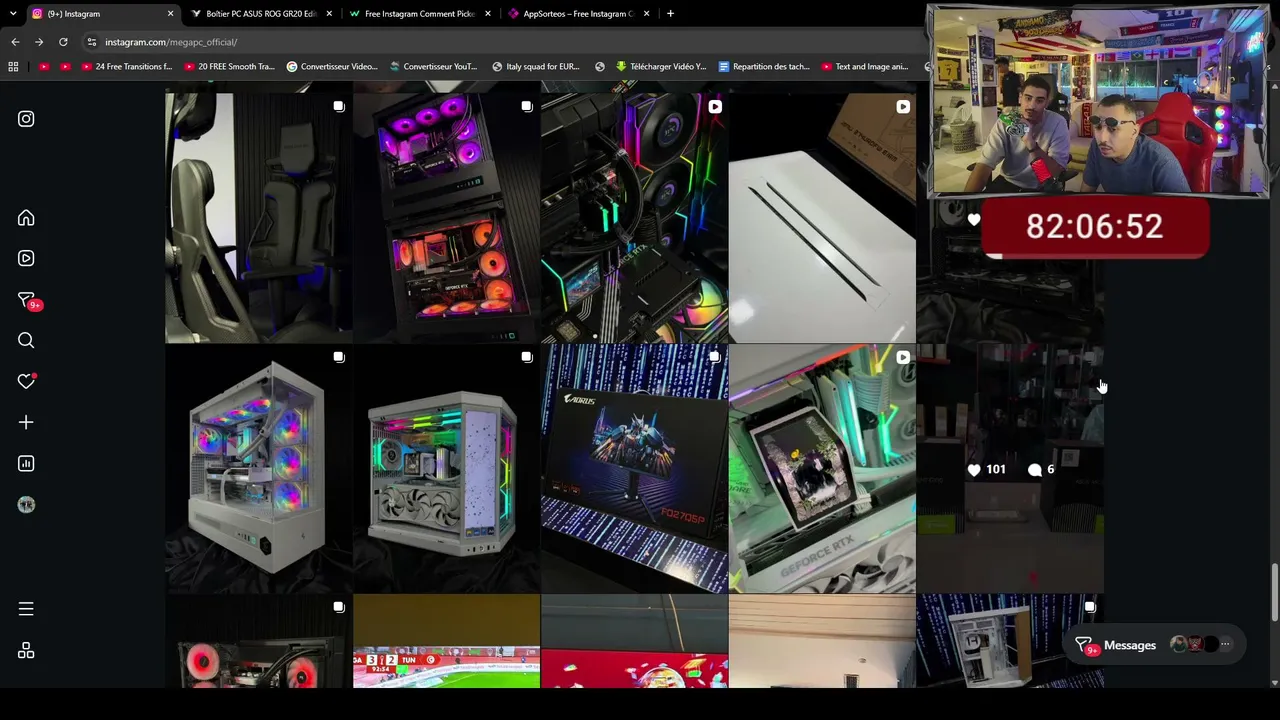Open the GeForce RTX white build video

[x=822, y=469]
